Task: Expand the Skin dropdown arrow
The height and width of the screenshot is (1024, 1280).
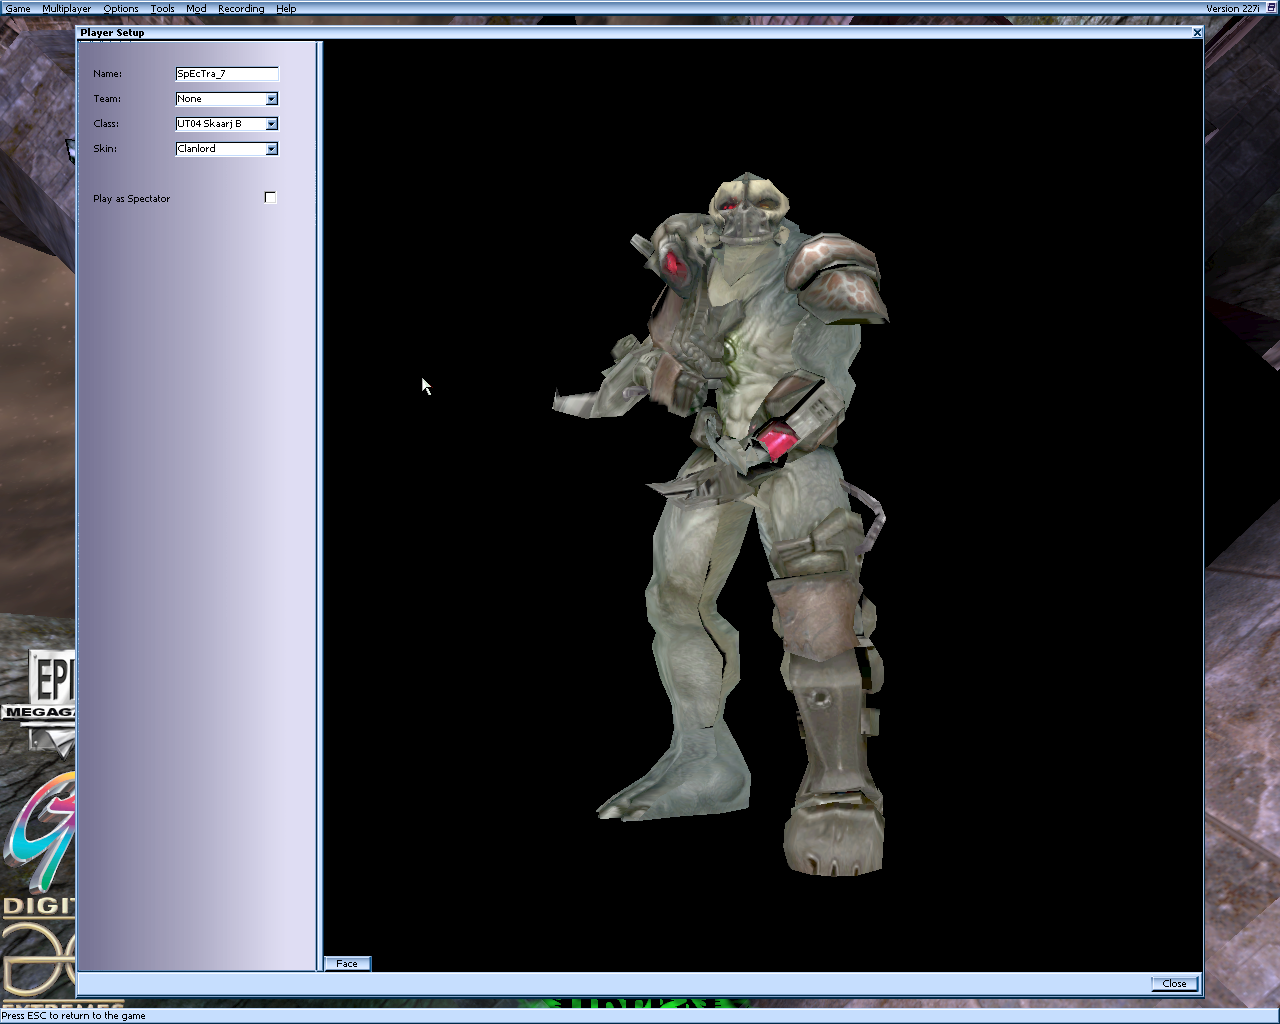Action: (x=271, y=149)
